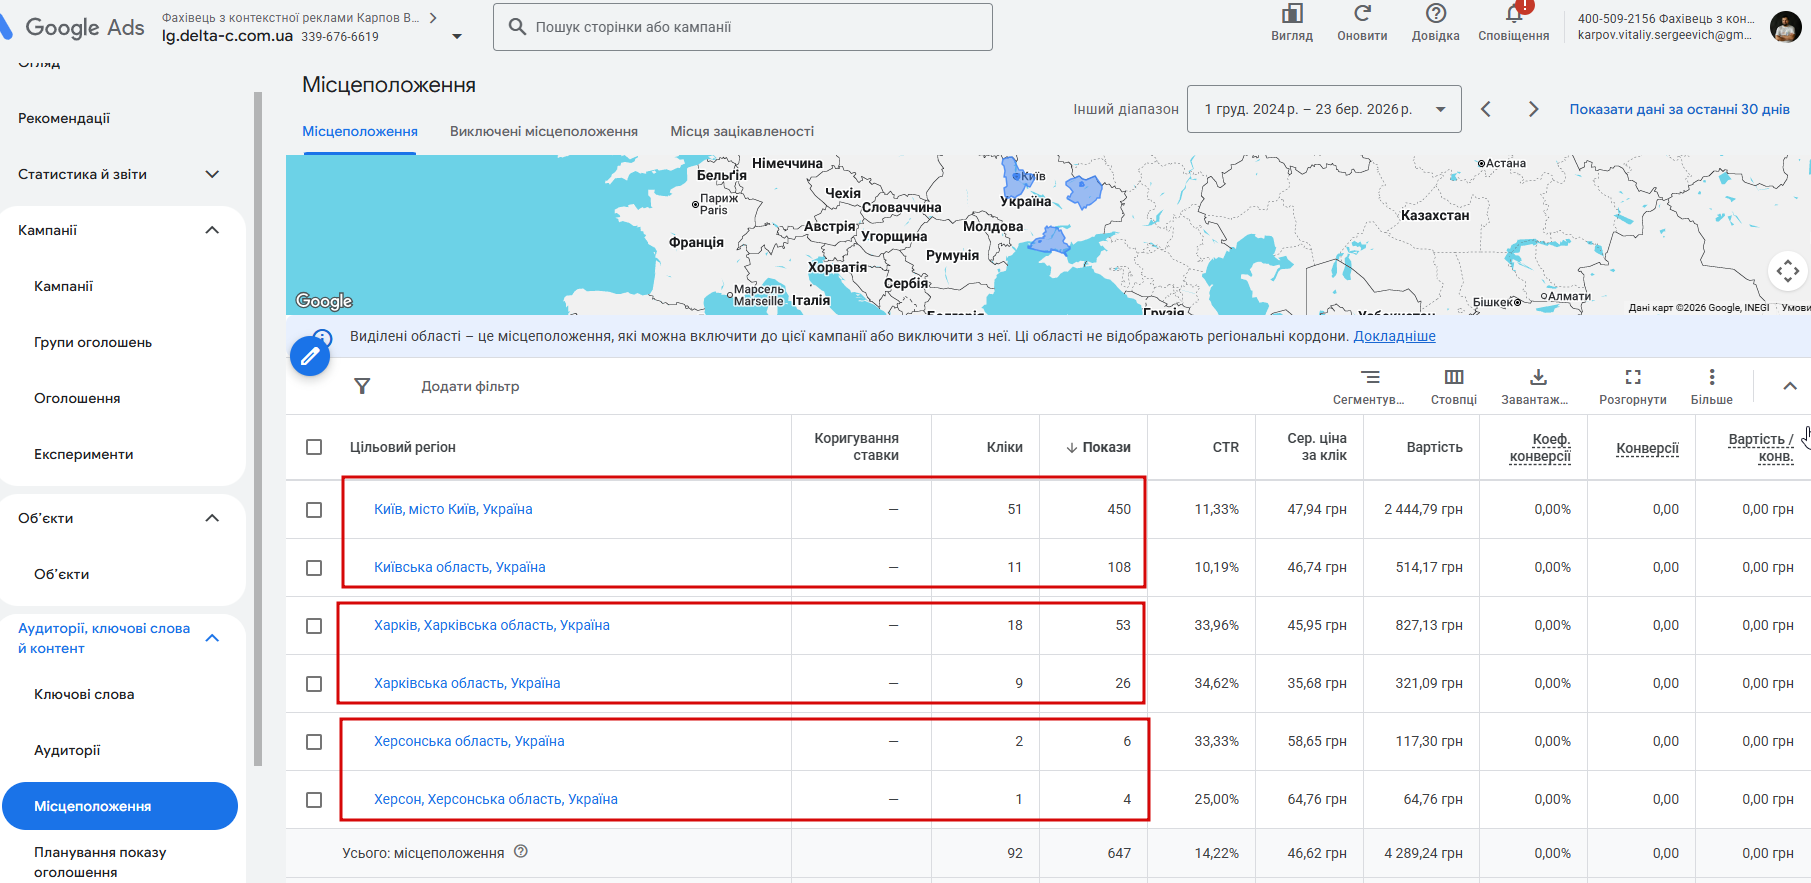This screenshot has width=1811, height=883.
Task: Switch to Виключені місцеположення tab
Action: click(x=543, y=131)
